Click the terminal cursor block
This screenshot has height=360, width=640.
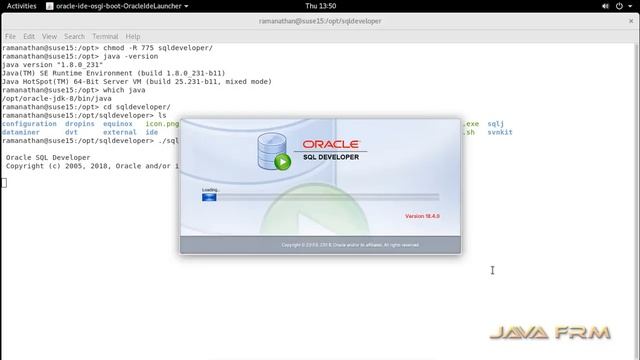[x=4, y=183]
